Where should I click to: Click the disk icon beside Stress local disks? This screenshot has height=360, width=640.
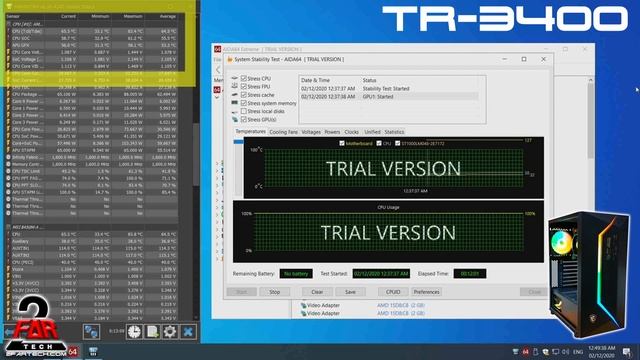coord(235,111)
